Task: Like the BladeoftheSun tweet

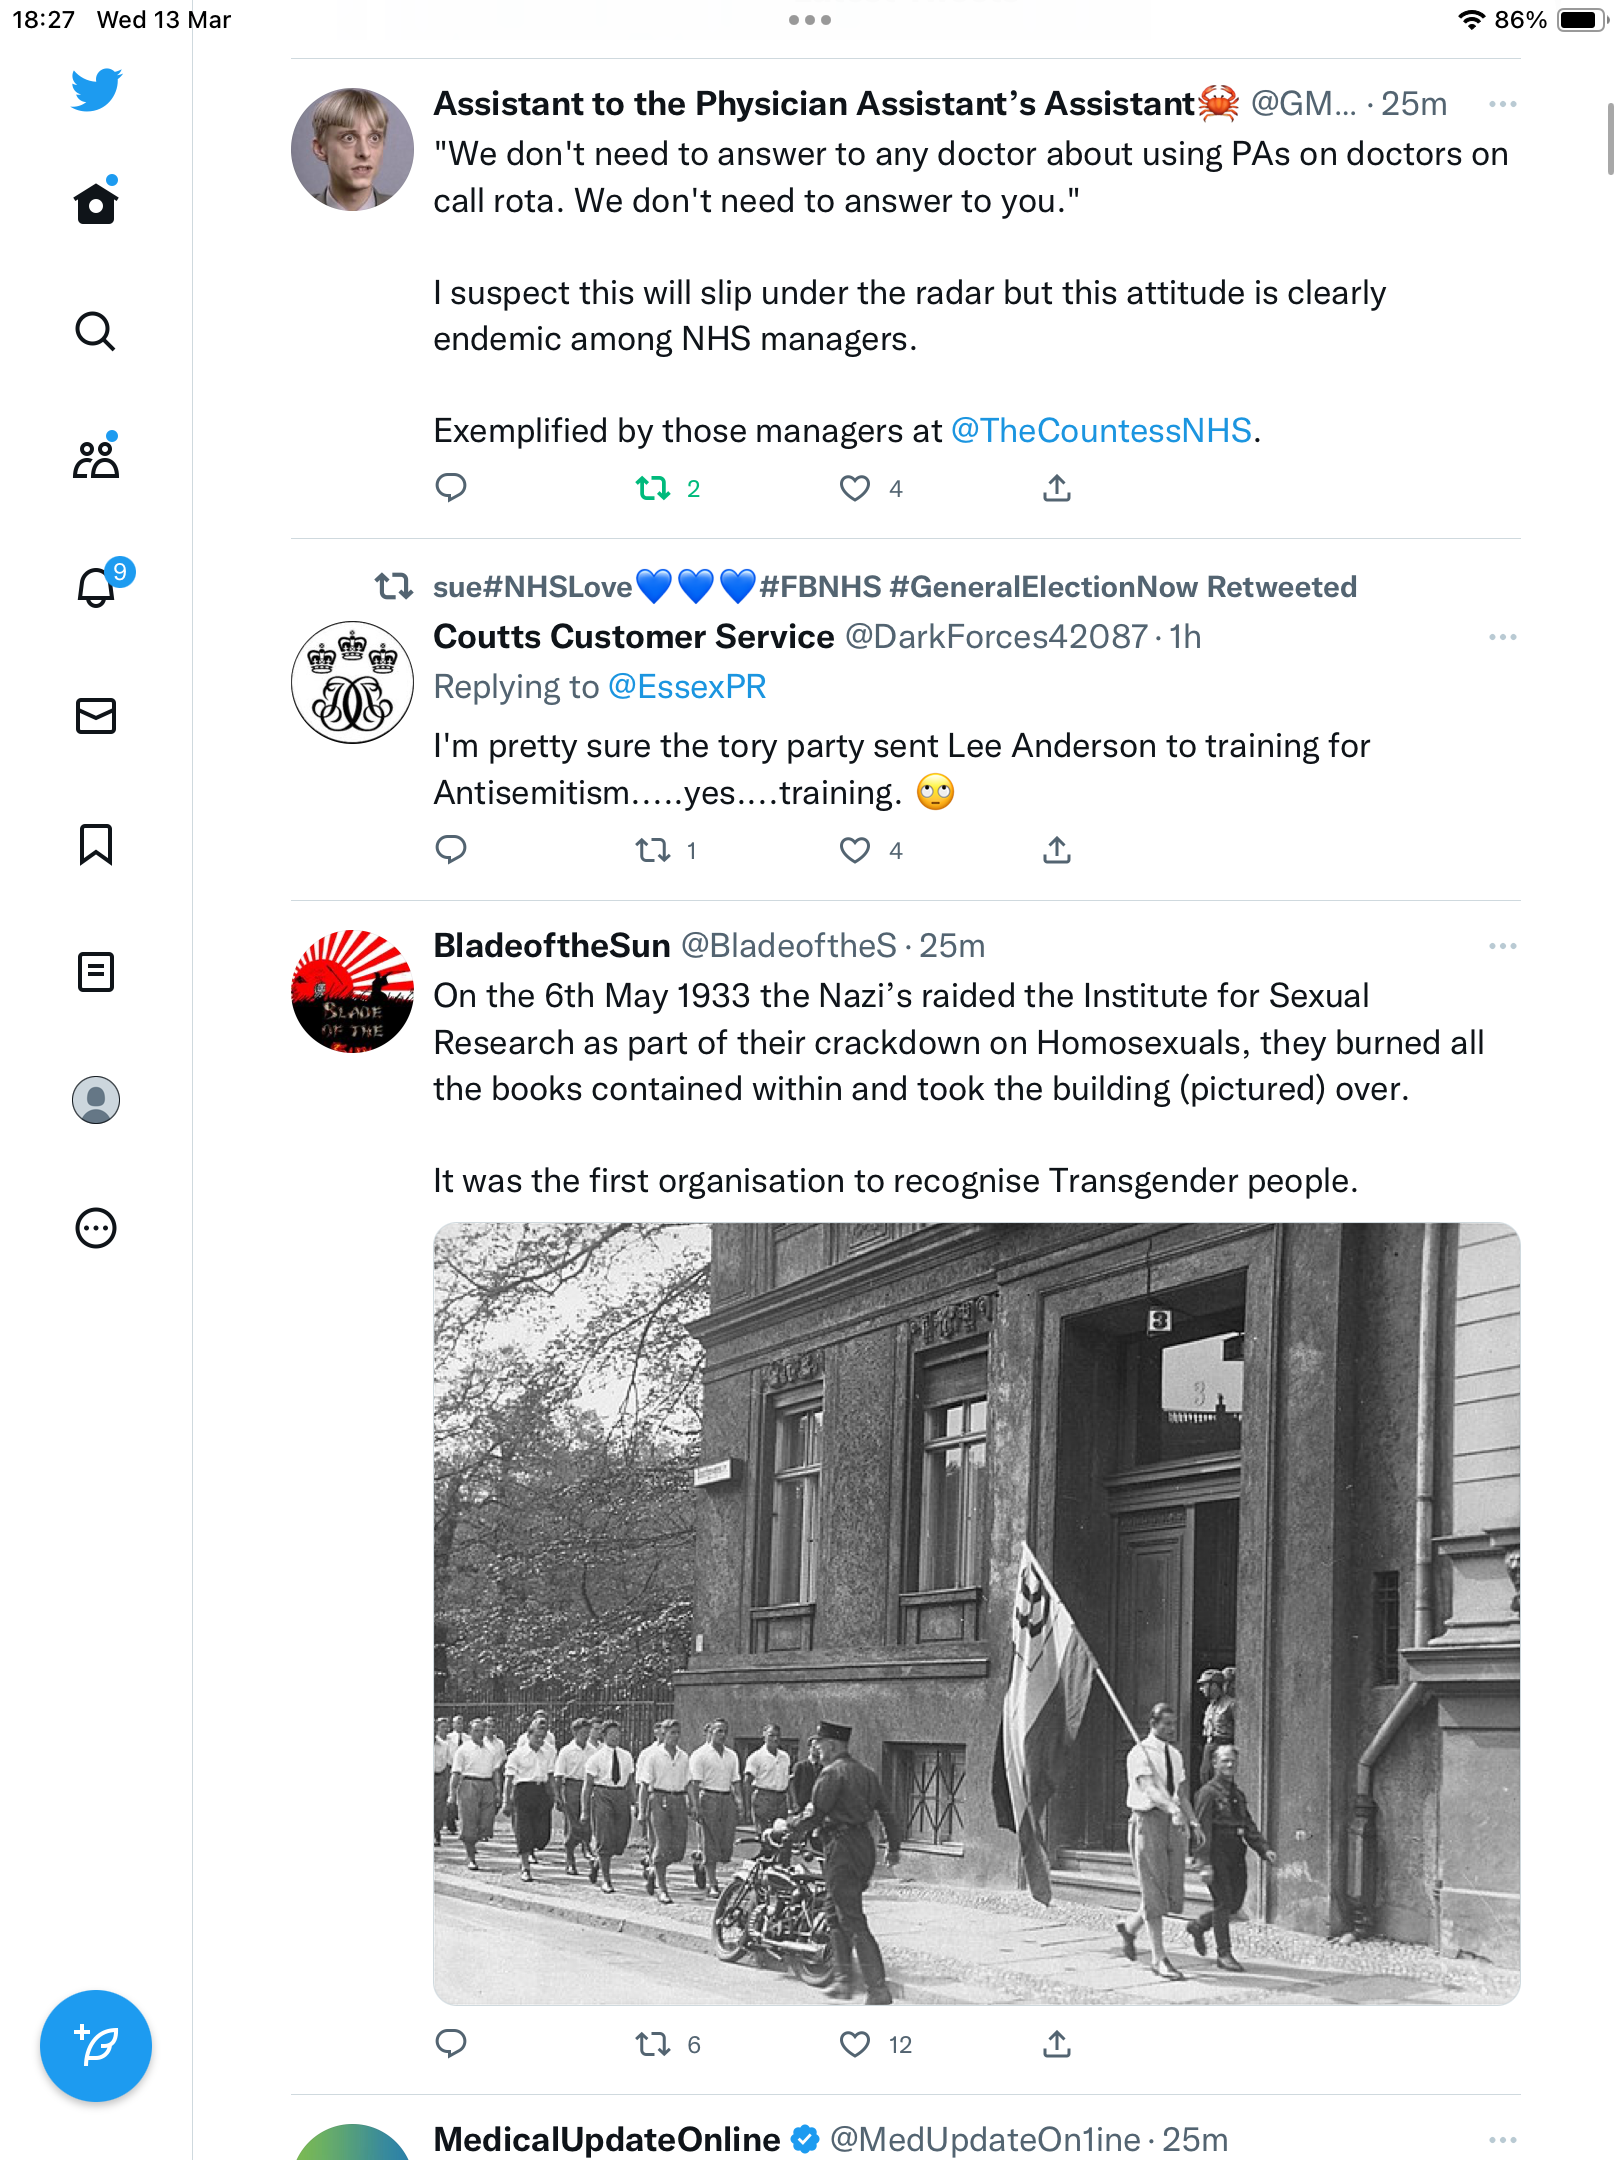Action: 854,2044
